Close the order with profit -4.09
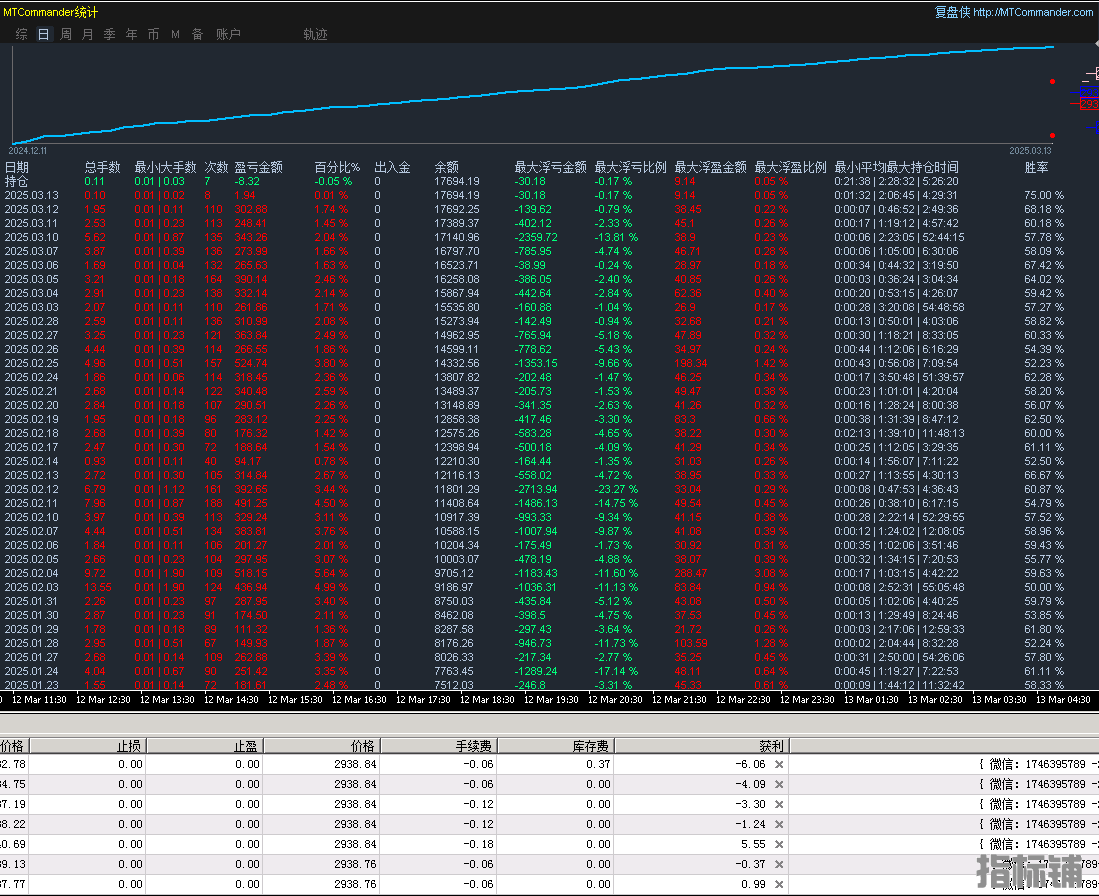 click(x=779, y=785)
